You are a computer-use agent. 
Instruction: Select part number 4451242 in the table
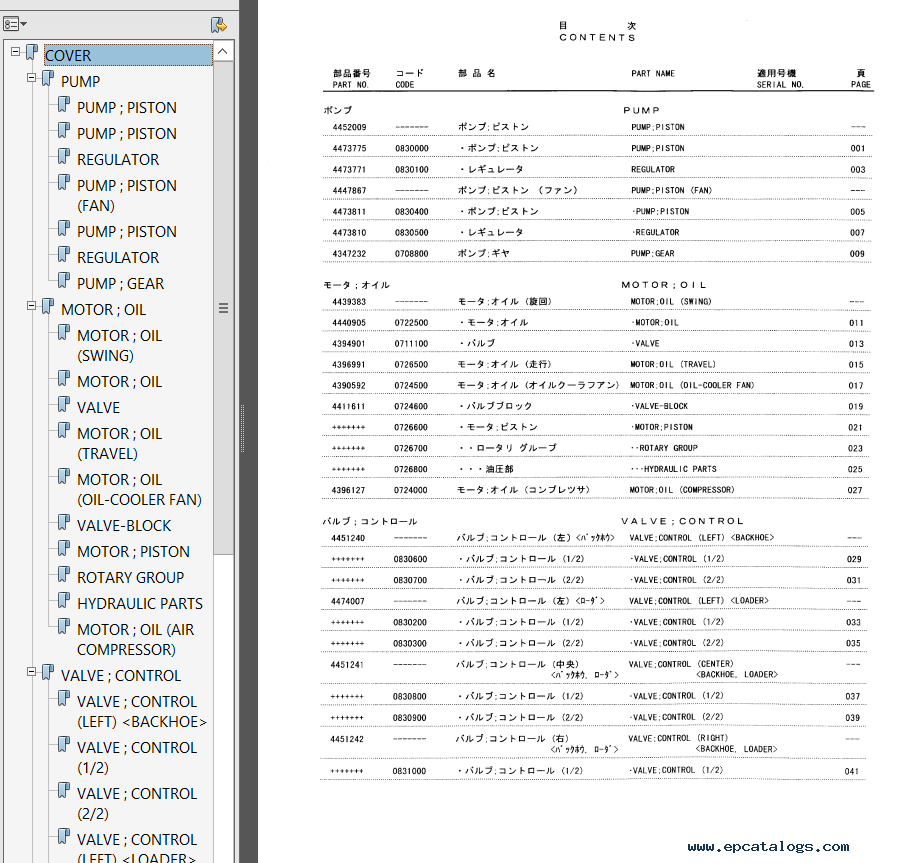[347, 740]
